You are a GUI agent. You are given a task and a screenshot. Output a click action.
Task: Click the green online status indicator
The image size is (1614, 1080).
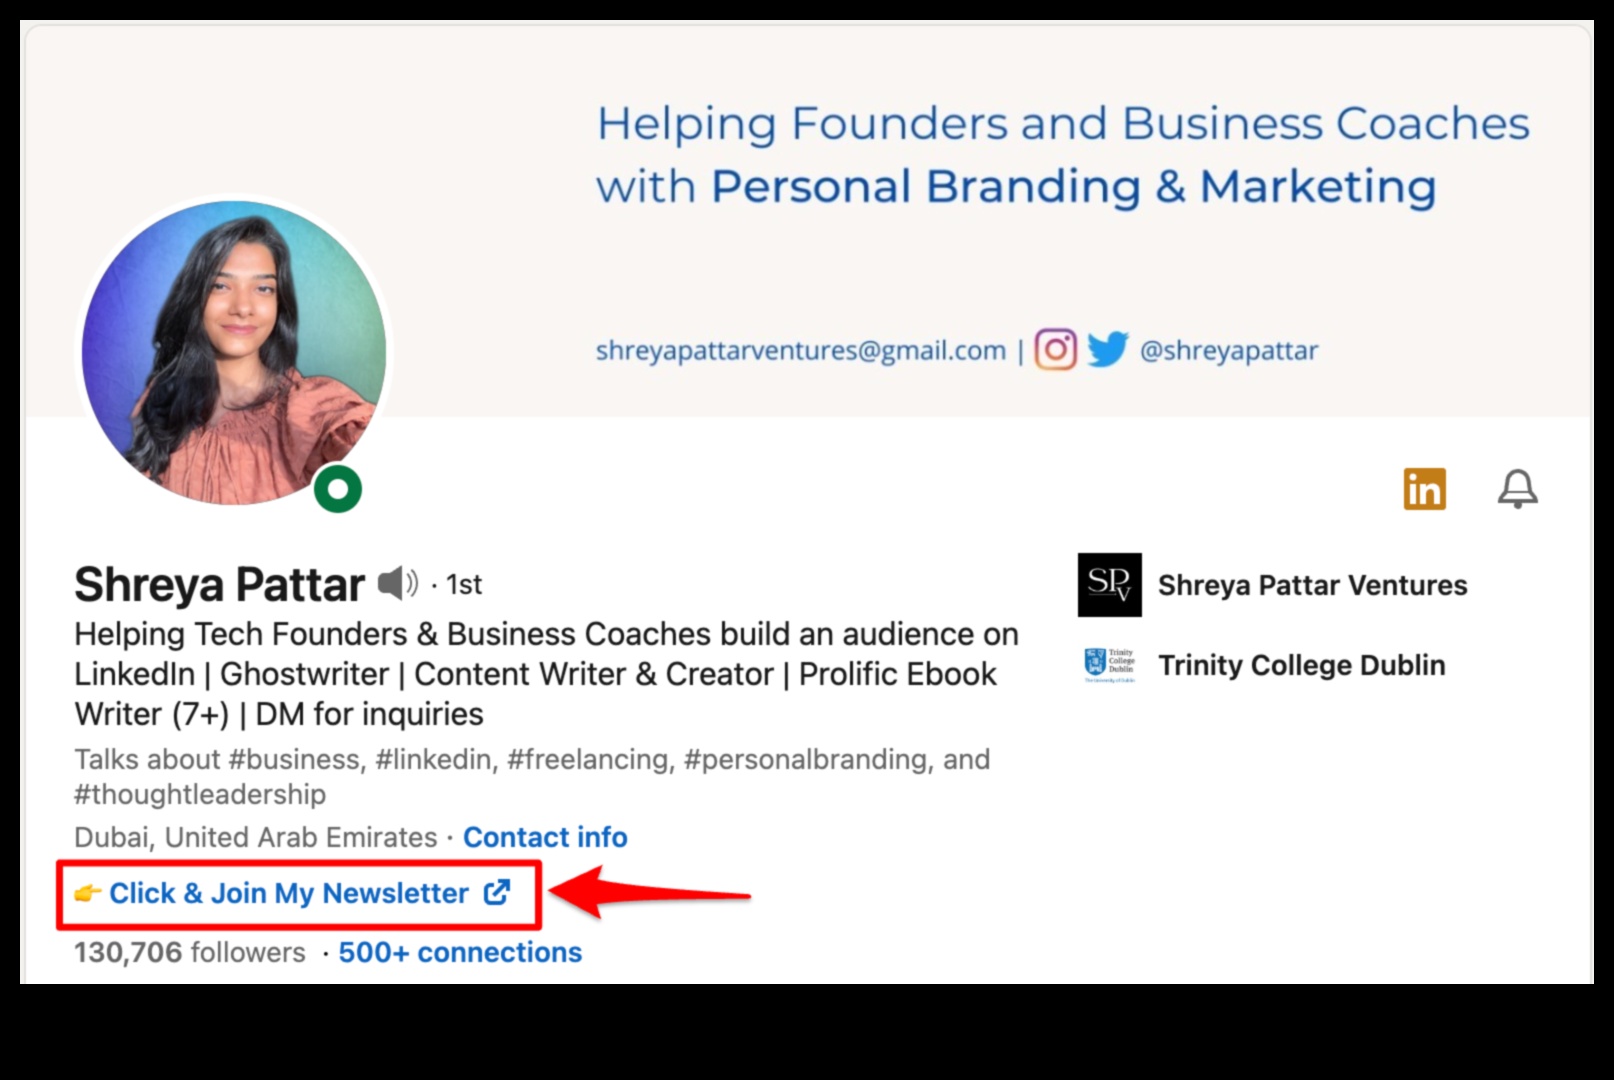point(338,489)
